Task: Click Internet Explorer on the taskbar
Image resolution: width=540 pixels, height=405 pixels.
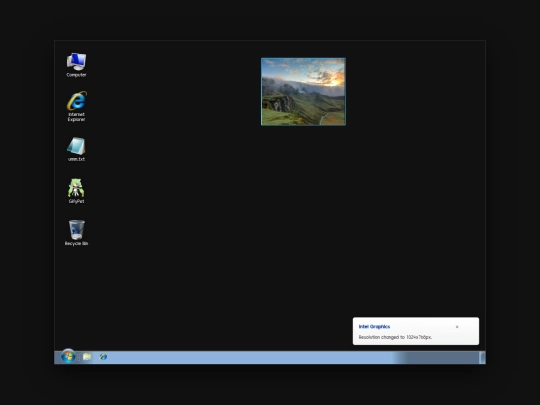Action: coord(103,357)
